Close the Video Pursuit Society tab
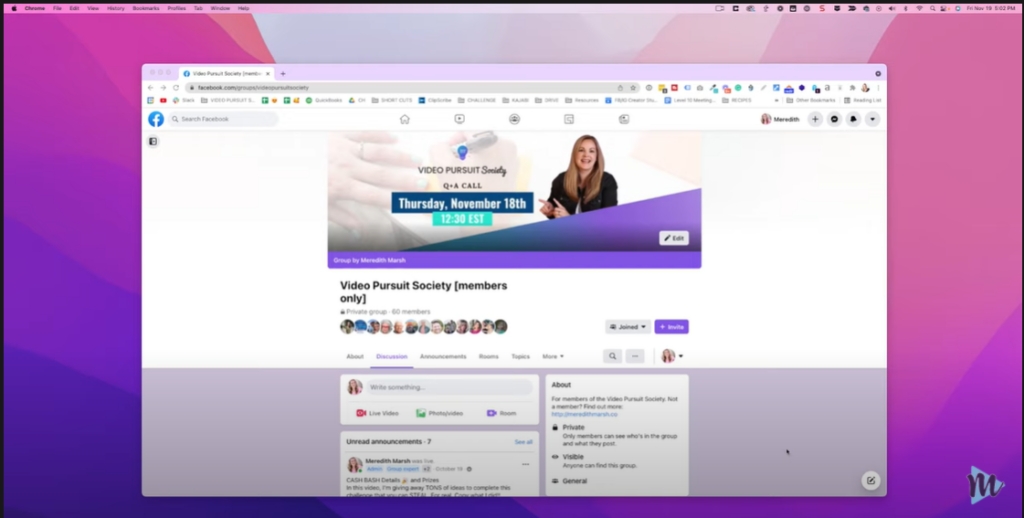 pyautogui.click(x=268, y=74)
